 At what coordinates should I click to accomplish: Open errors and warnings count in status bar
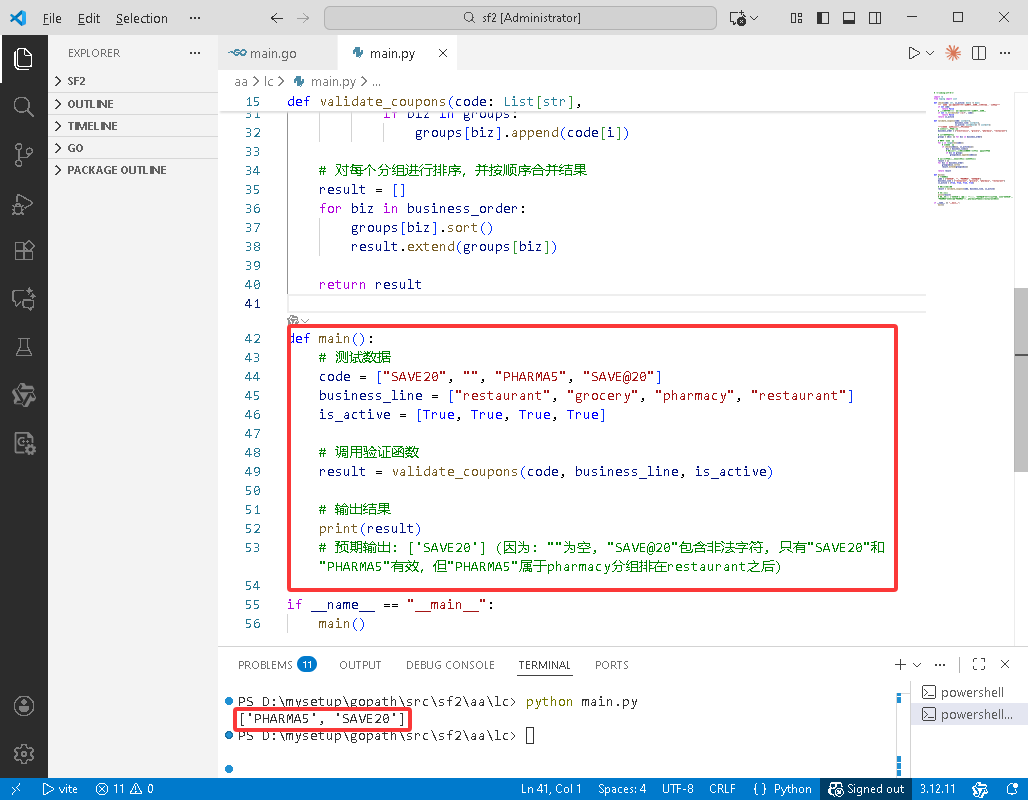(x=124, y=789)
